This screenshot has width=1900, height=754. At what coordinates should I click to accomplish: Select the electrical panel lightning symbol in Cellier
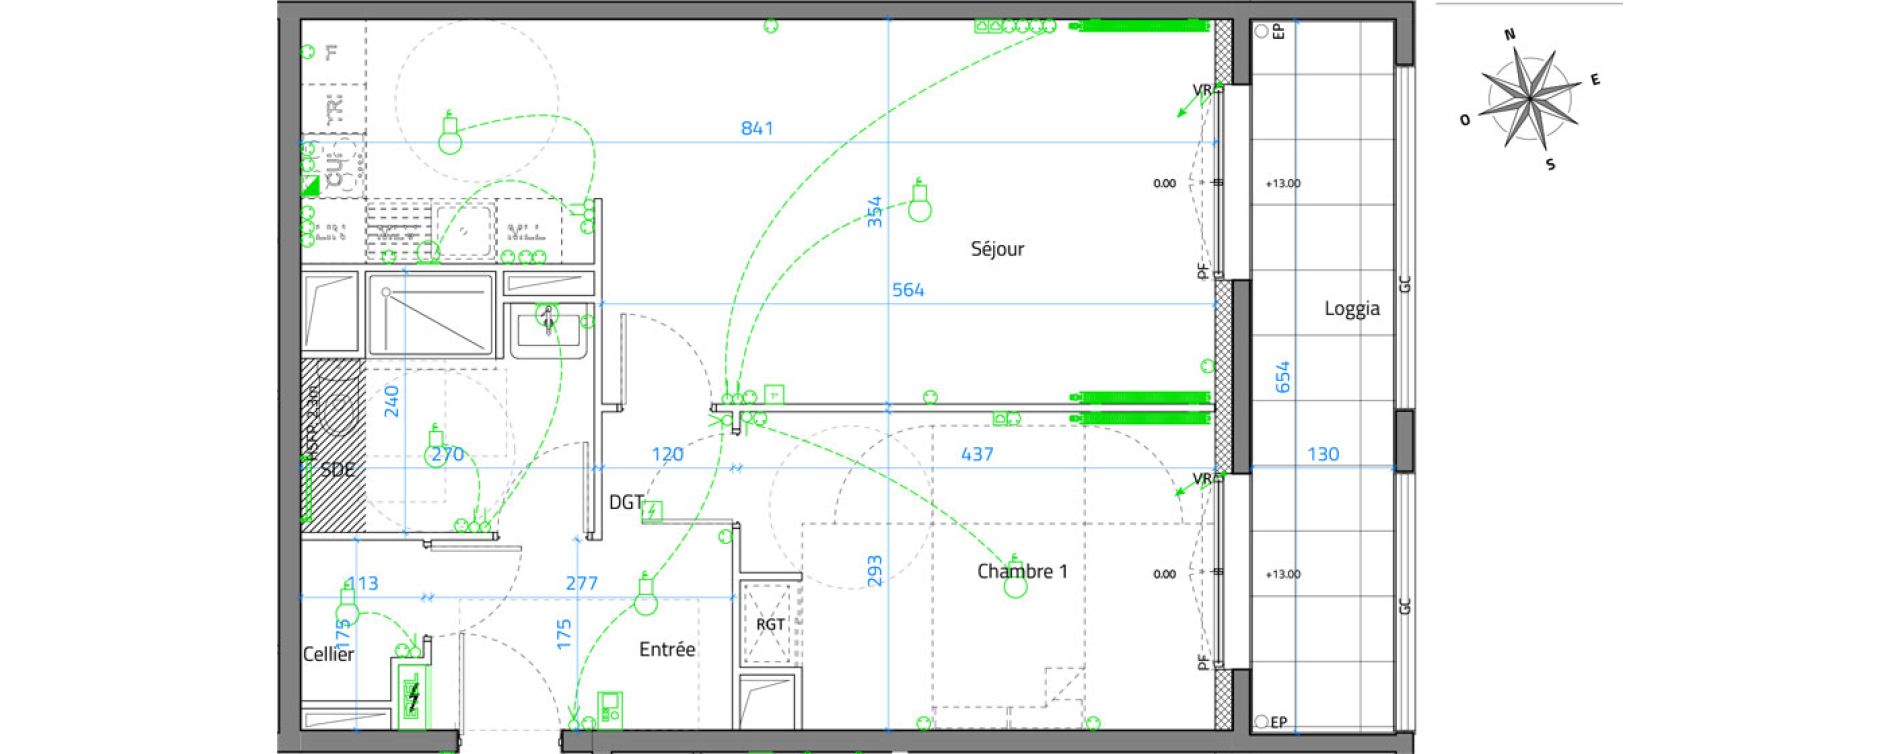point(412,697)
